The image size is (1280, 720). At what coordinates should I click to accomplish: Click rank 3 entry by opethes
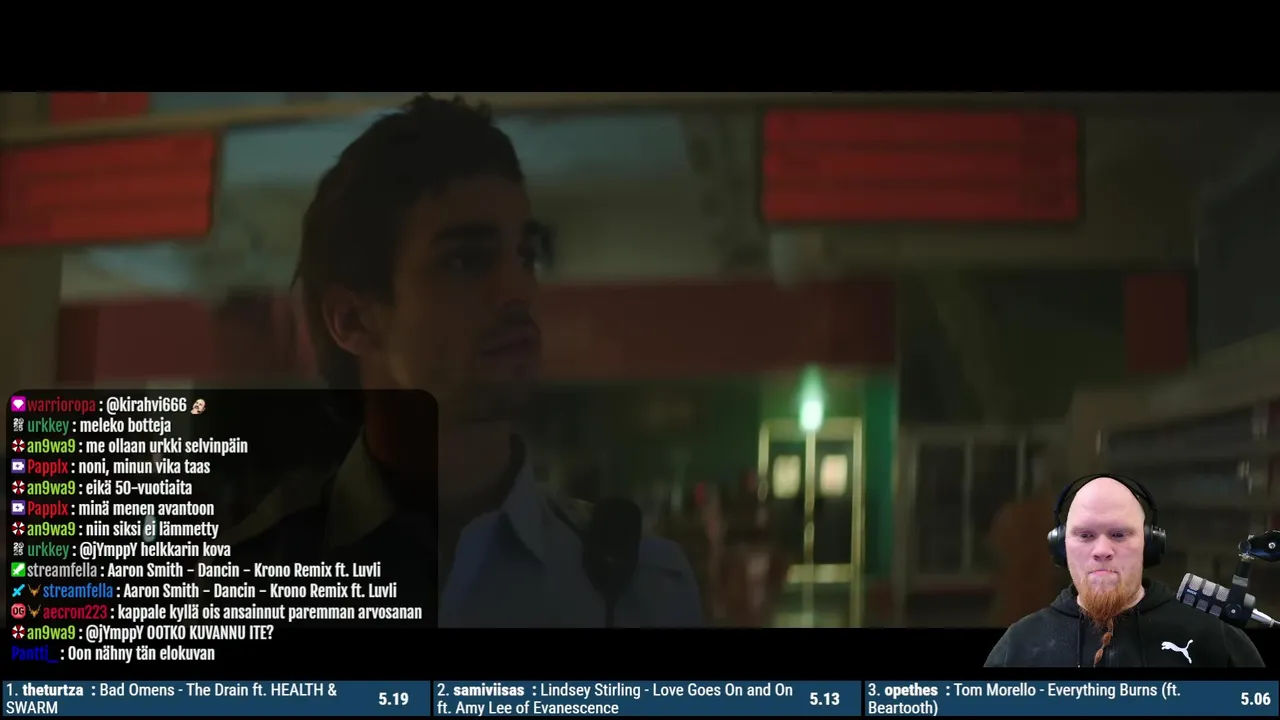point(1071,699)
